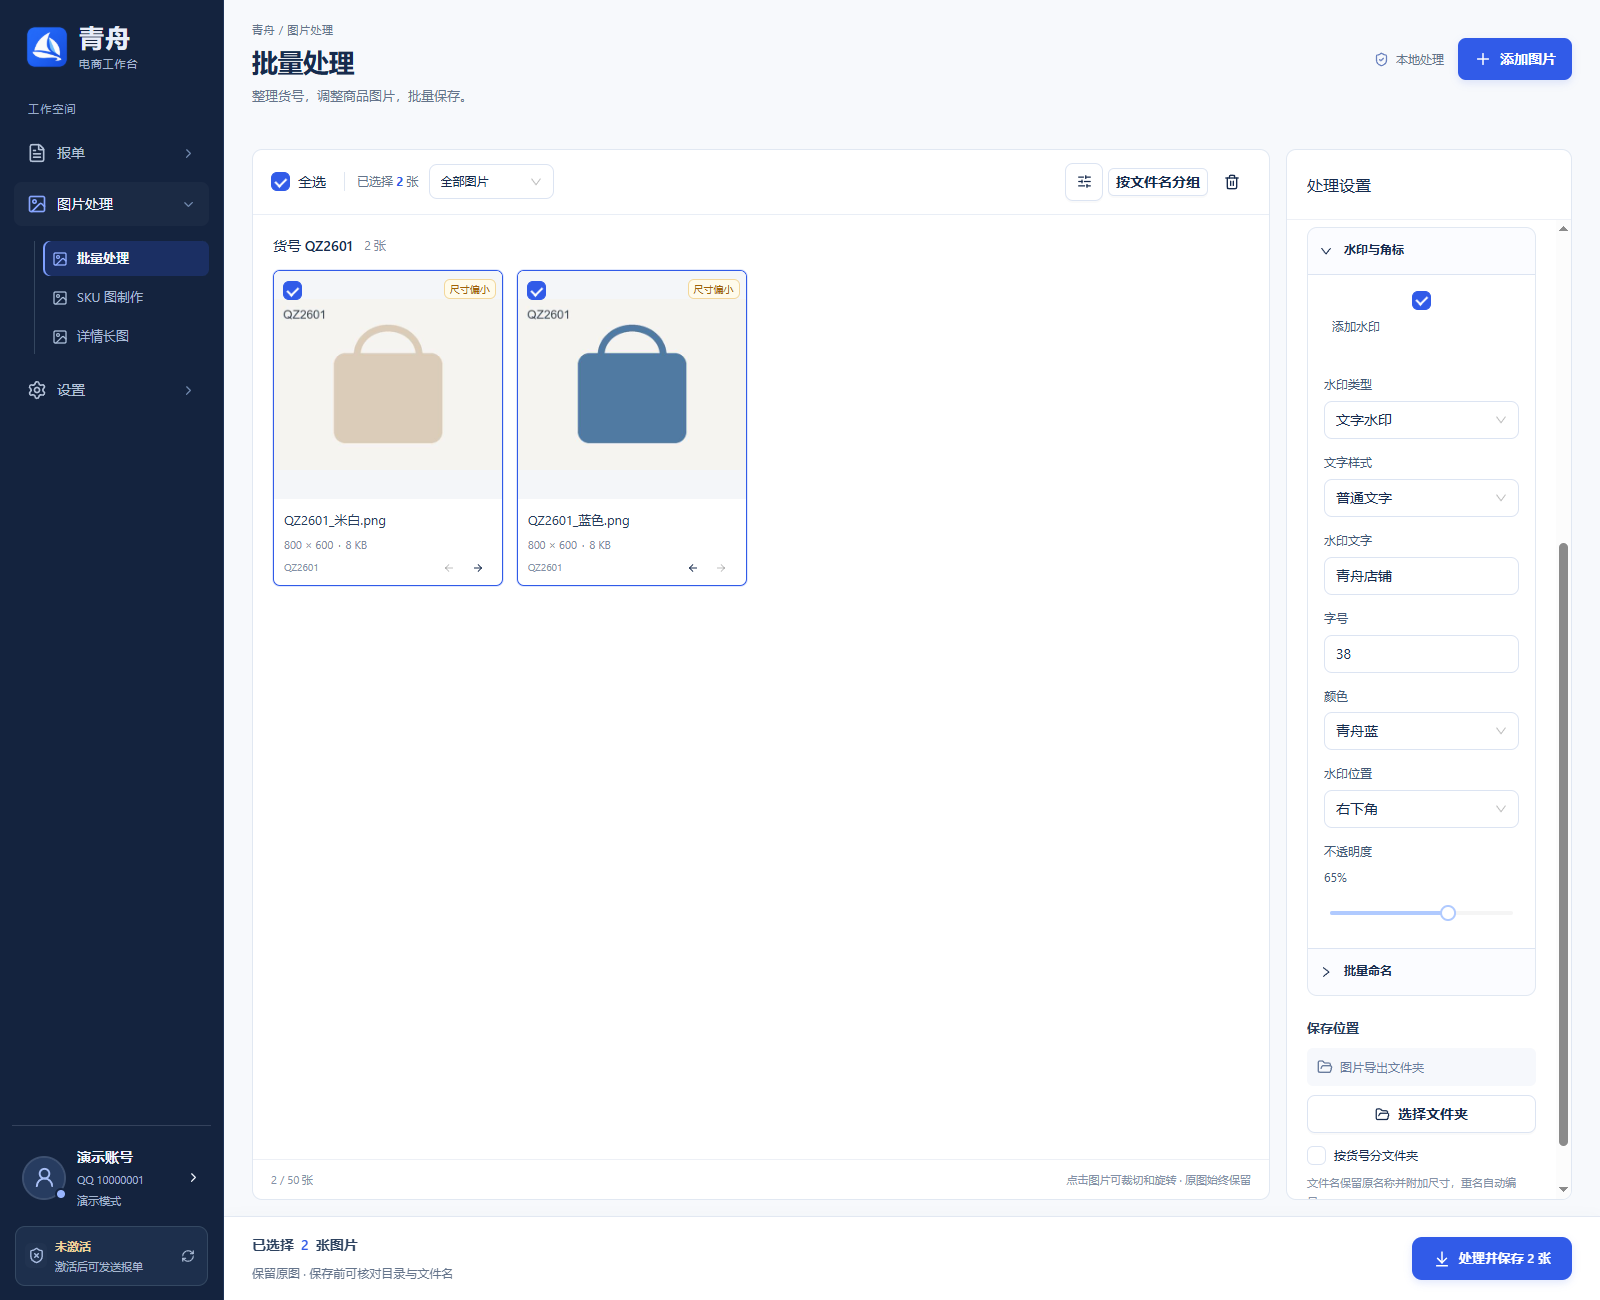Click the 添加图片 button
The height and width of the screenshot is (1300, 1600).
pos(1514,59)
